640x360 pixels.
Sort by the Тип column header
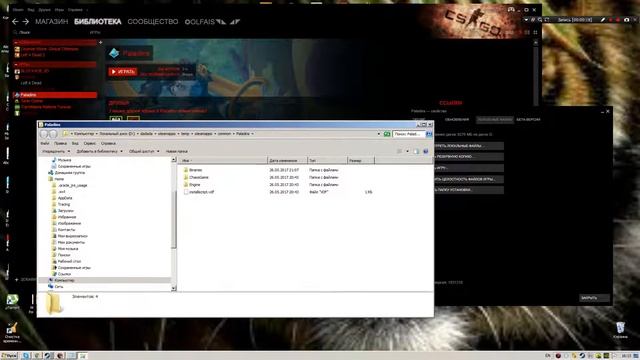click(327, 160)
